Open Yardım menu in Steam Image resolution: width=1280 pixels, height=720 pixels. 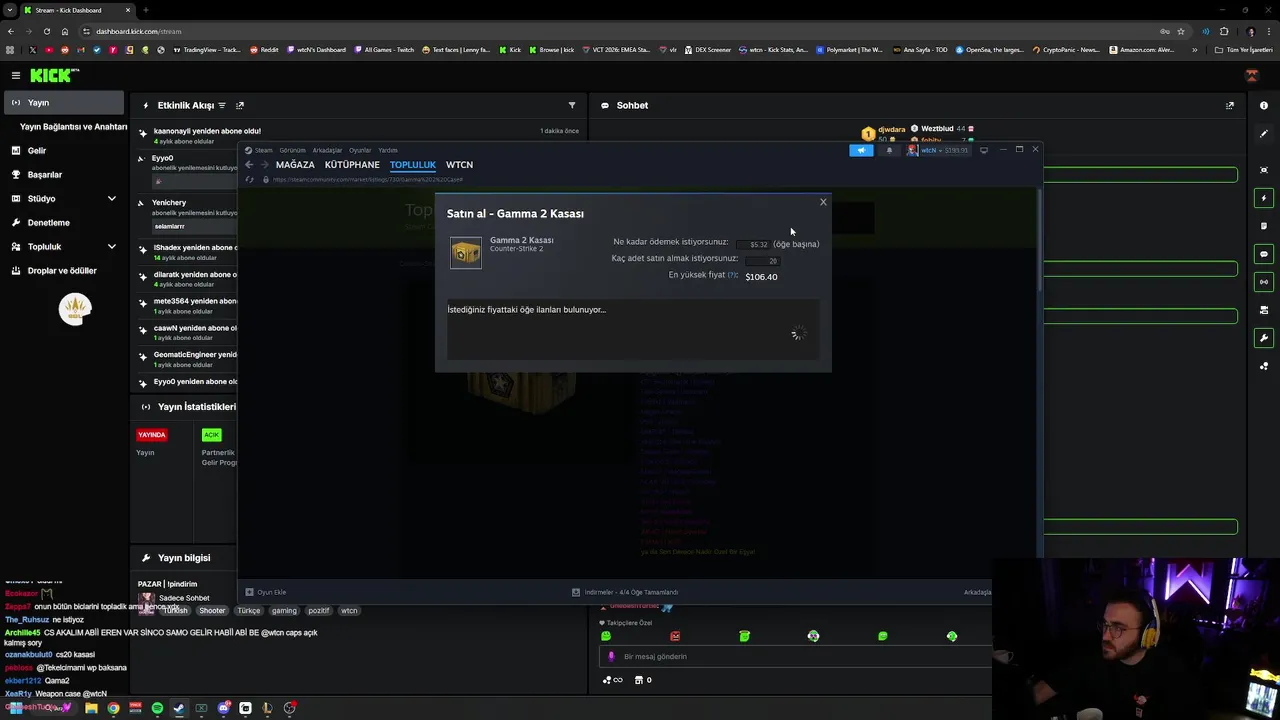pos(387,150)
